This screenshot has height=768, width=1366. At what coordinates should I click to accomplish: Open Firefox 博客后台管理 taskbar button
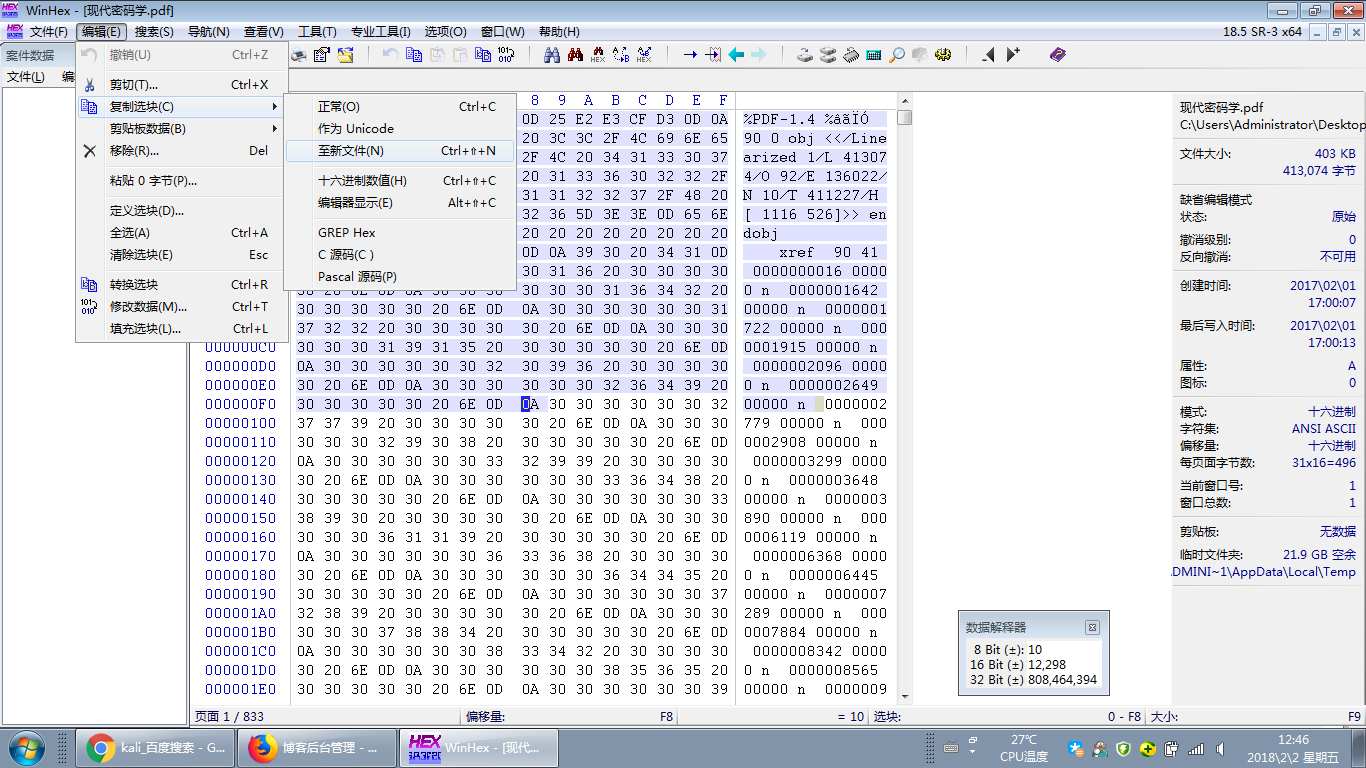pyautogui.click(x=317, y=747)
